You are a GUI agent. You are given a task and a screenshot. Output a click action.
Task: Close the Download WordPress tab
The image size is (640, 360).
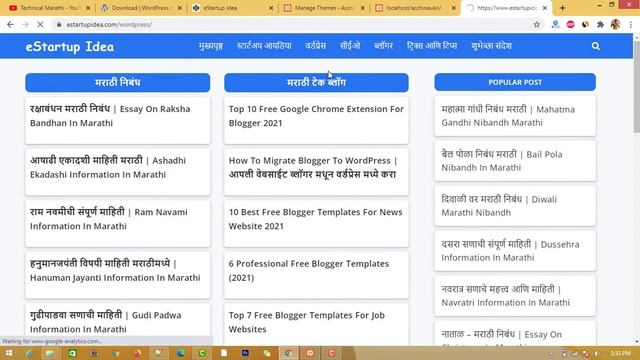180,8
